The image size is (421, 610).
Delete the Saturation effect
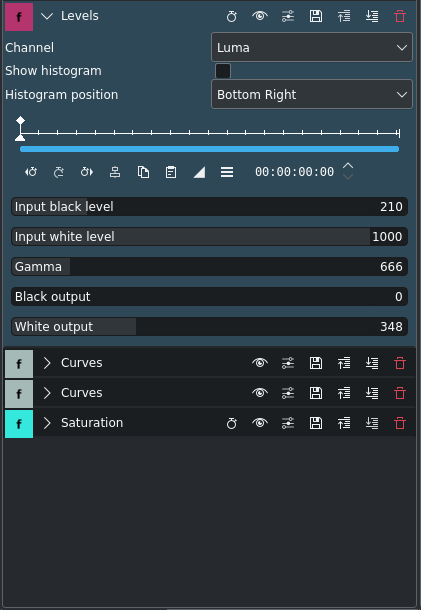[400, 423]
